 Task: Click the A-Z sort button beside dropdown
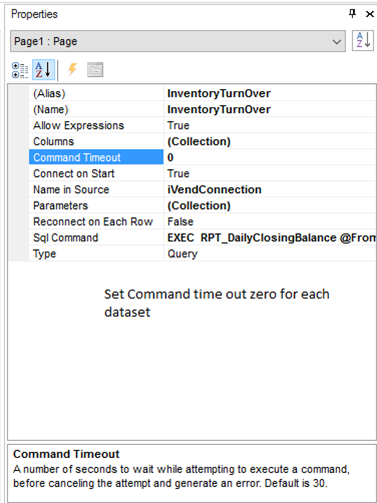tap(363, 40)
